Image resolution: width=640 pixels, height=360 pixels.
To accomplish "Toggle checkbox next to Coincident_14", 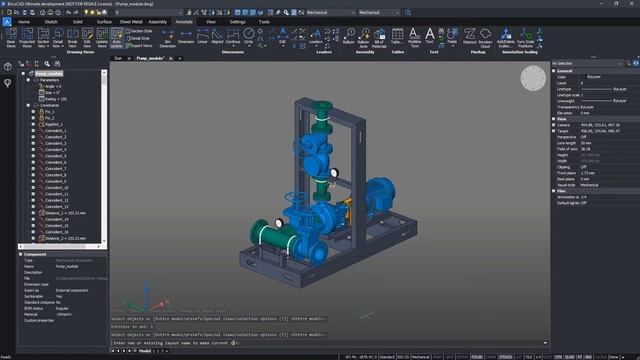I will click(33, 219).
